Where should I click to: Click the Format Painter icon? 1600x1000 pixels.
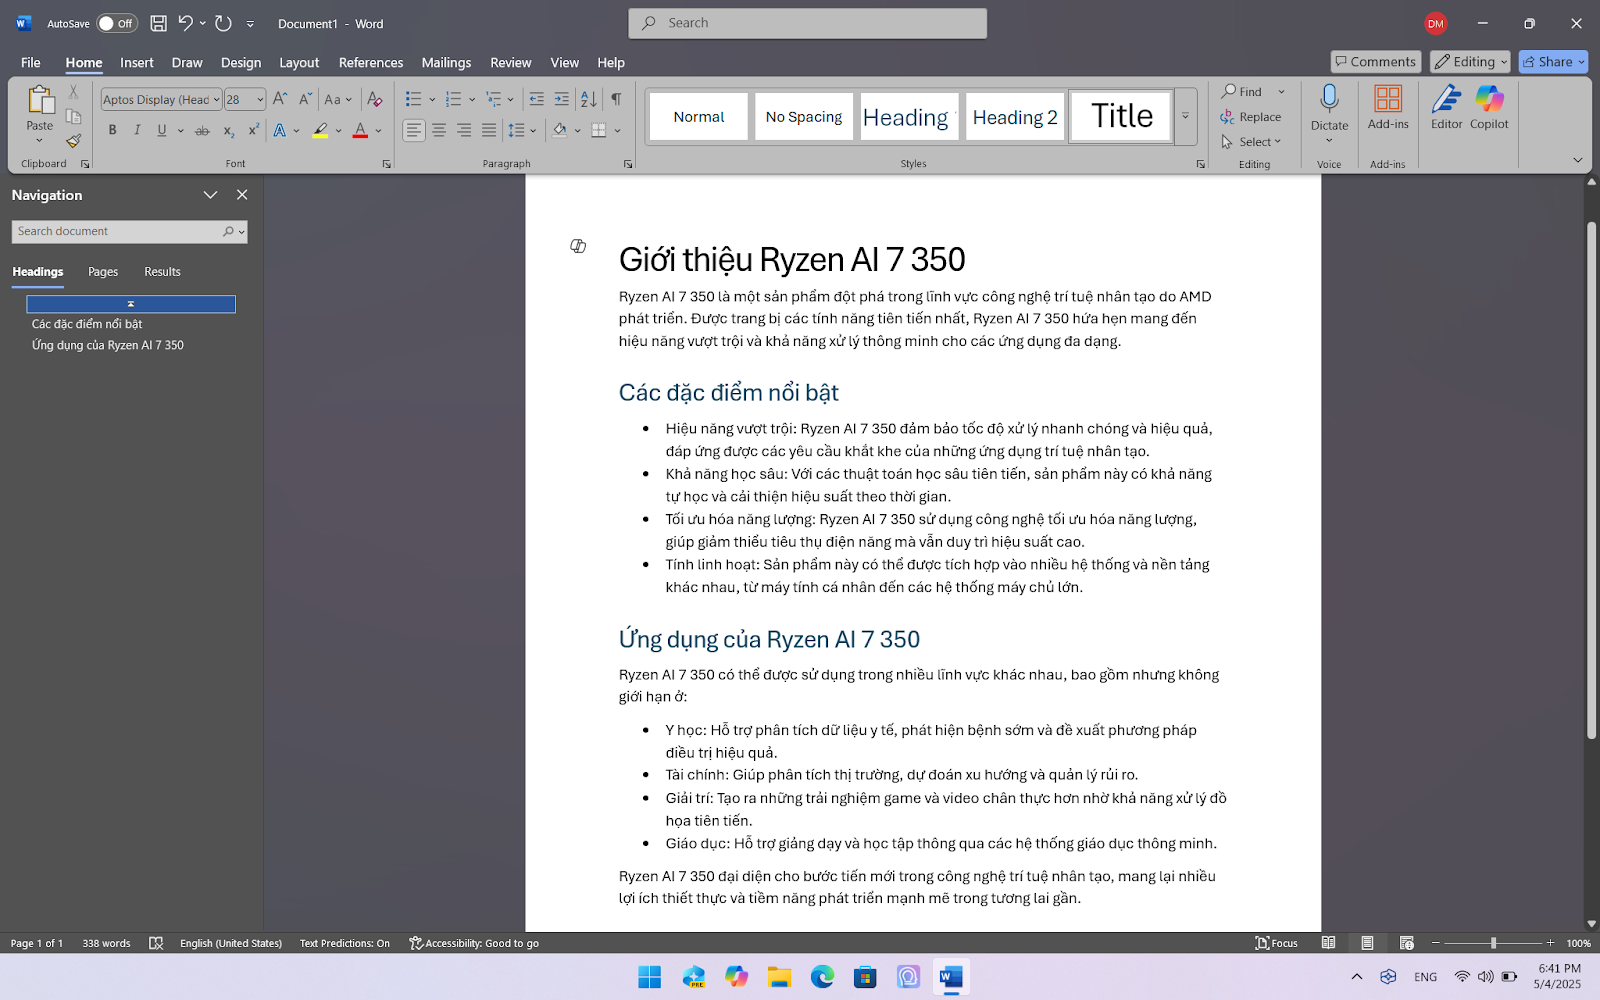click(73, 141)
